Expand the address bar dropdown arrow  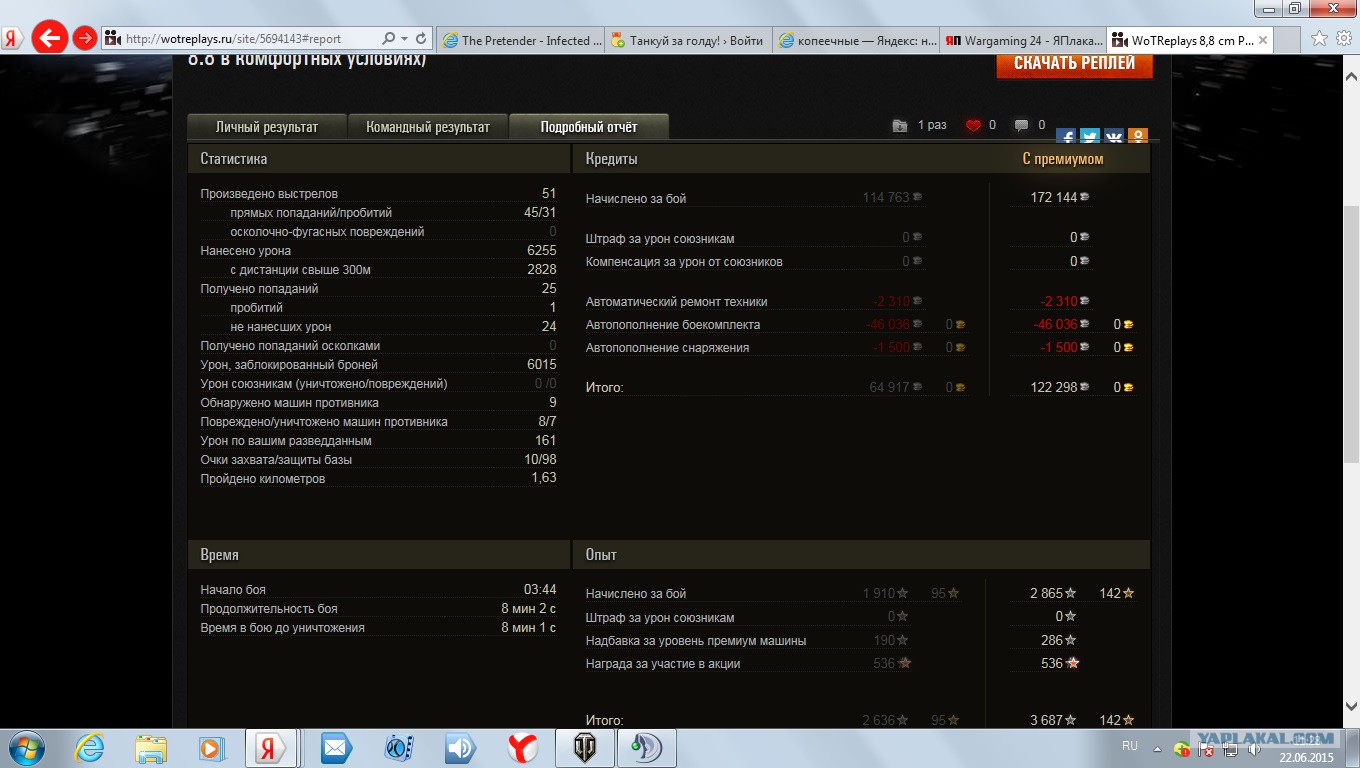click(404, 39)
